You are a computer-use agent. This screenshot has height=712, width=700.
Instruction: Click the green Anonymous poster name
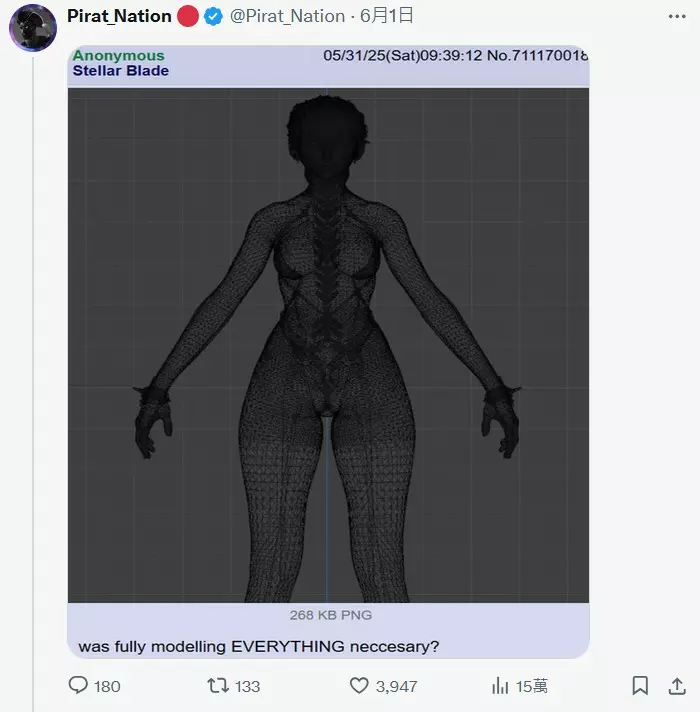118,56
